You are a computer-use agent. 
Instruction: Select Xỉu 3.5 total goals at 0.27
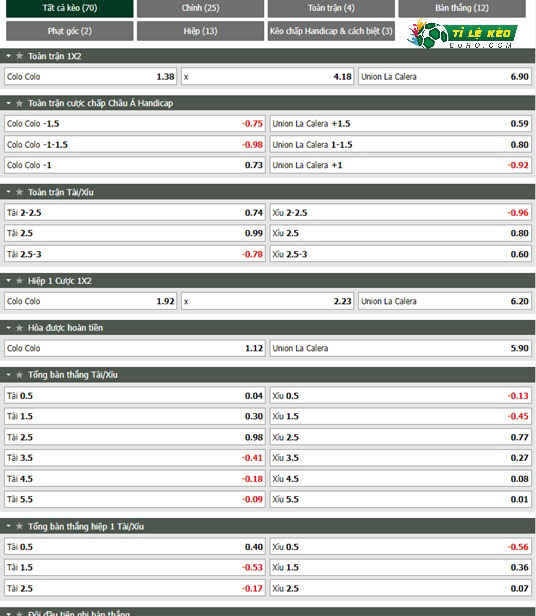[x=400, y=458]
